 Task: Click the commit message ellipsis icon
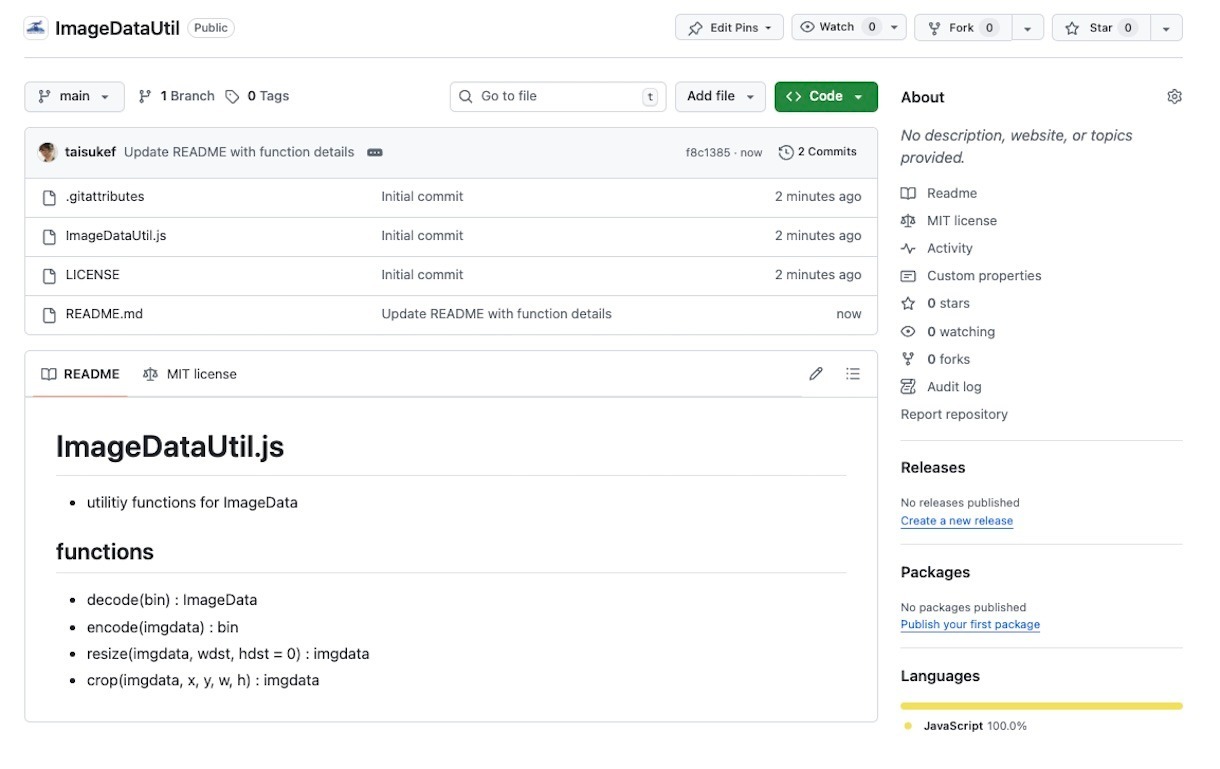pos(375,153)
